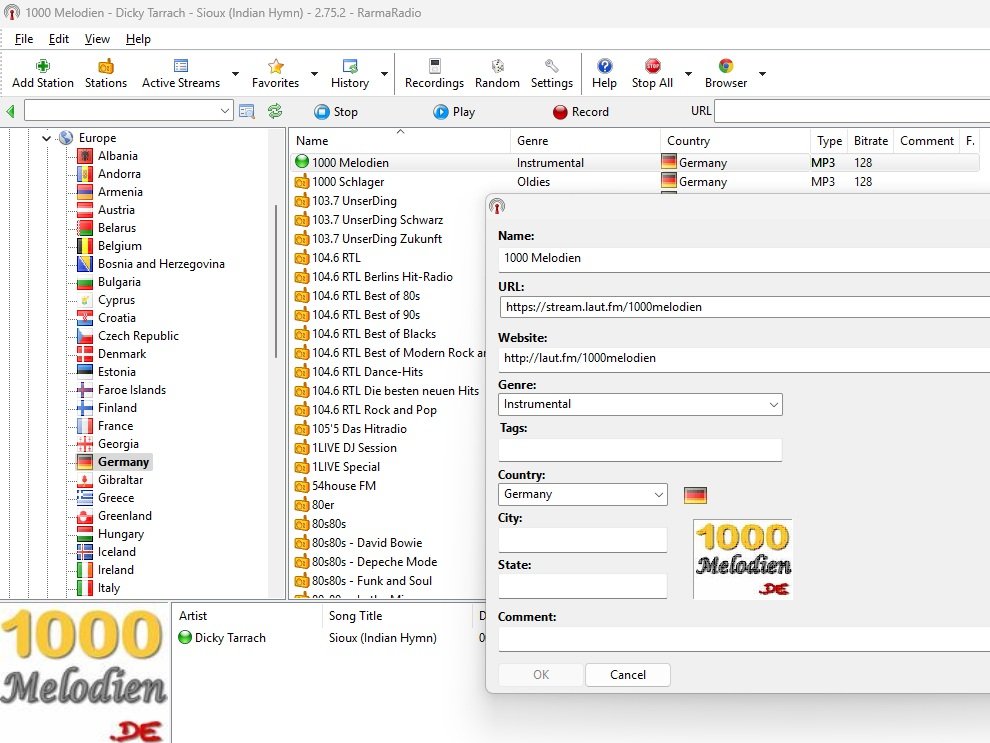The height and width of the screenshot is (743, 990).
Task: Click the station Name field in the dialog
Action: [x=744, y=258]
